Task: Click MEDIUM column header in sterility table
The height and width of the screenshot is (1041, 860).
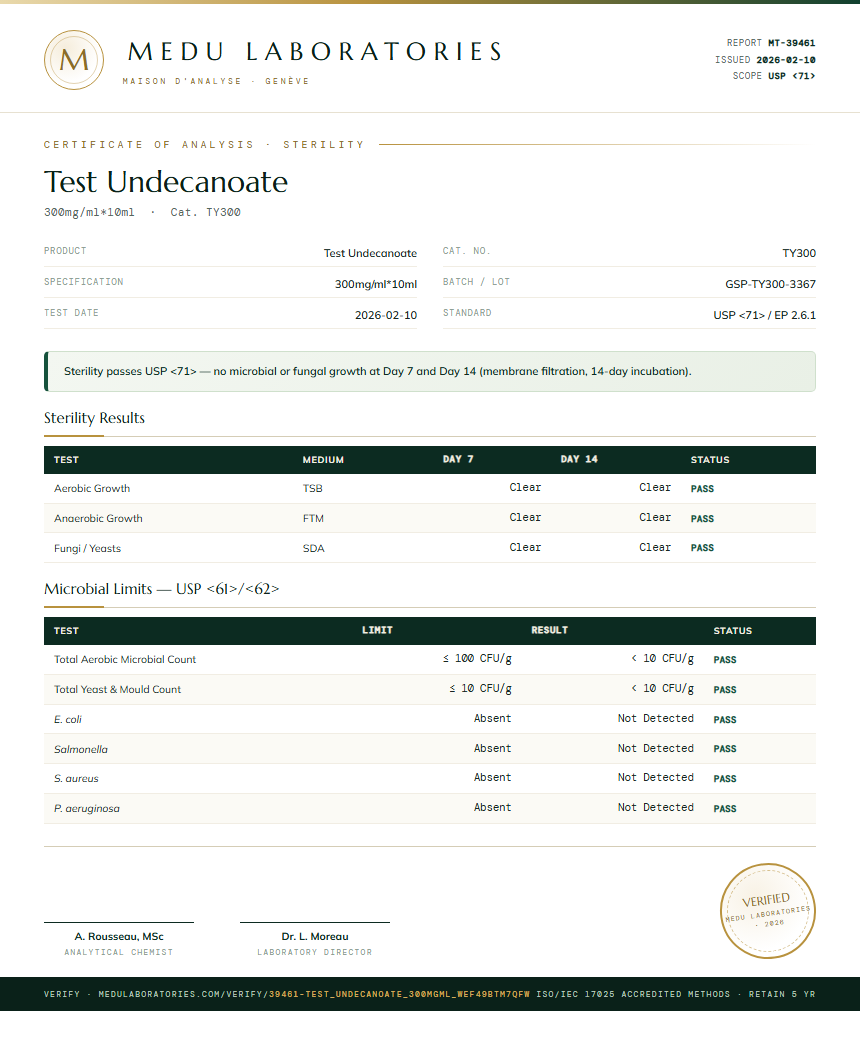Action: click(x=323, y=459)
